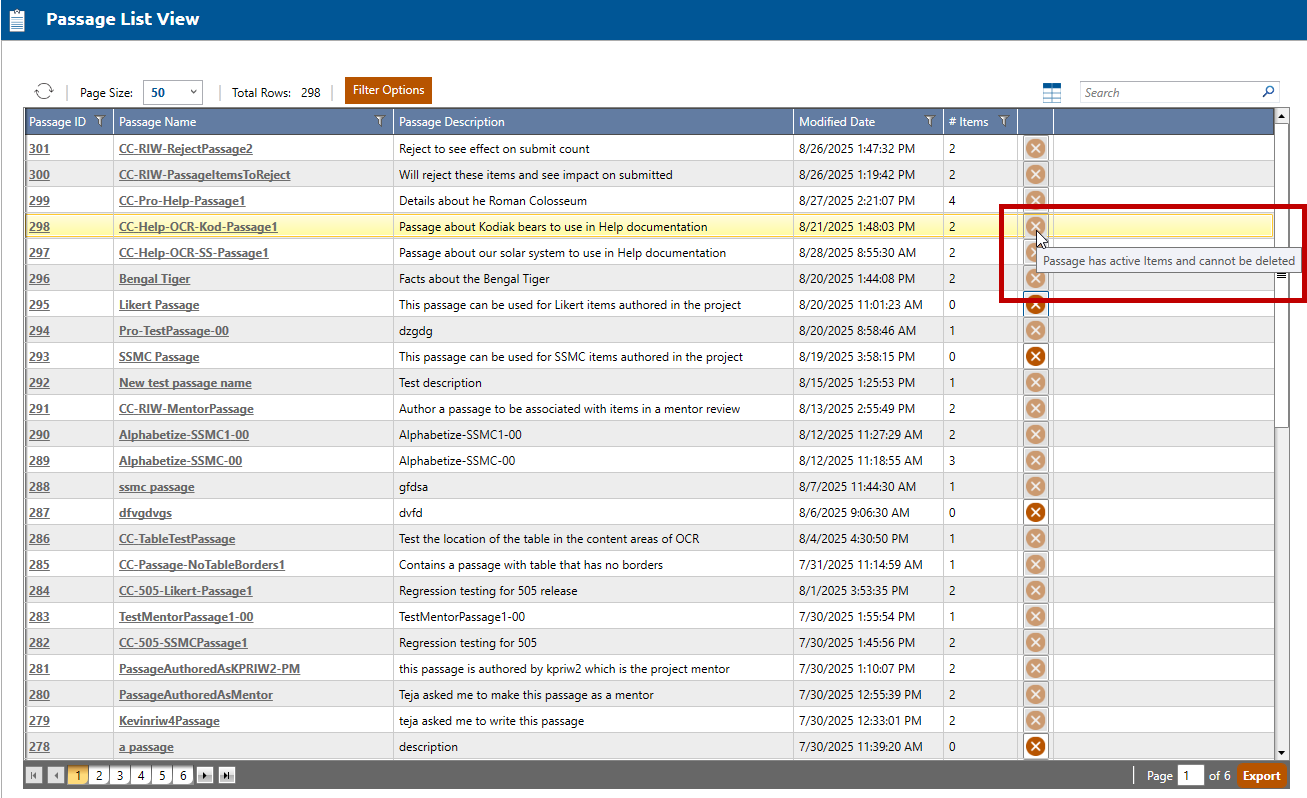
Task: Open the Bengal Tiger passage link
Action: pyautogui.click(x=154, y=279)
